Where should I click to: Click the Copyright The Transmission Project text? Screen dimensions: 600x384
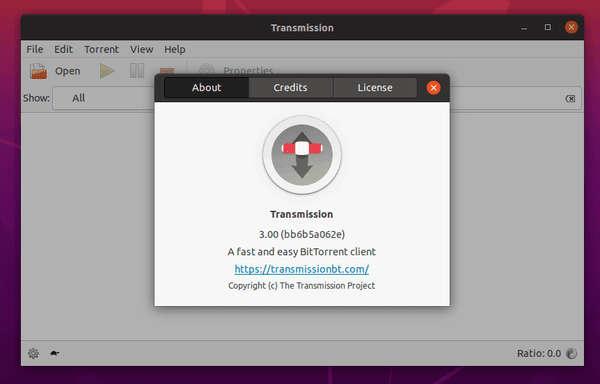(x=302, y=286)
